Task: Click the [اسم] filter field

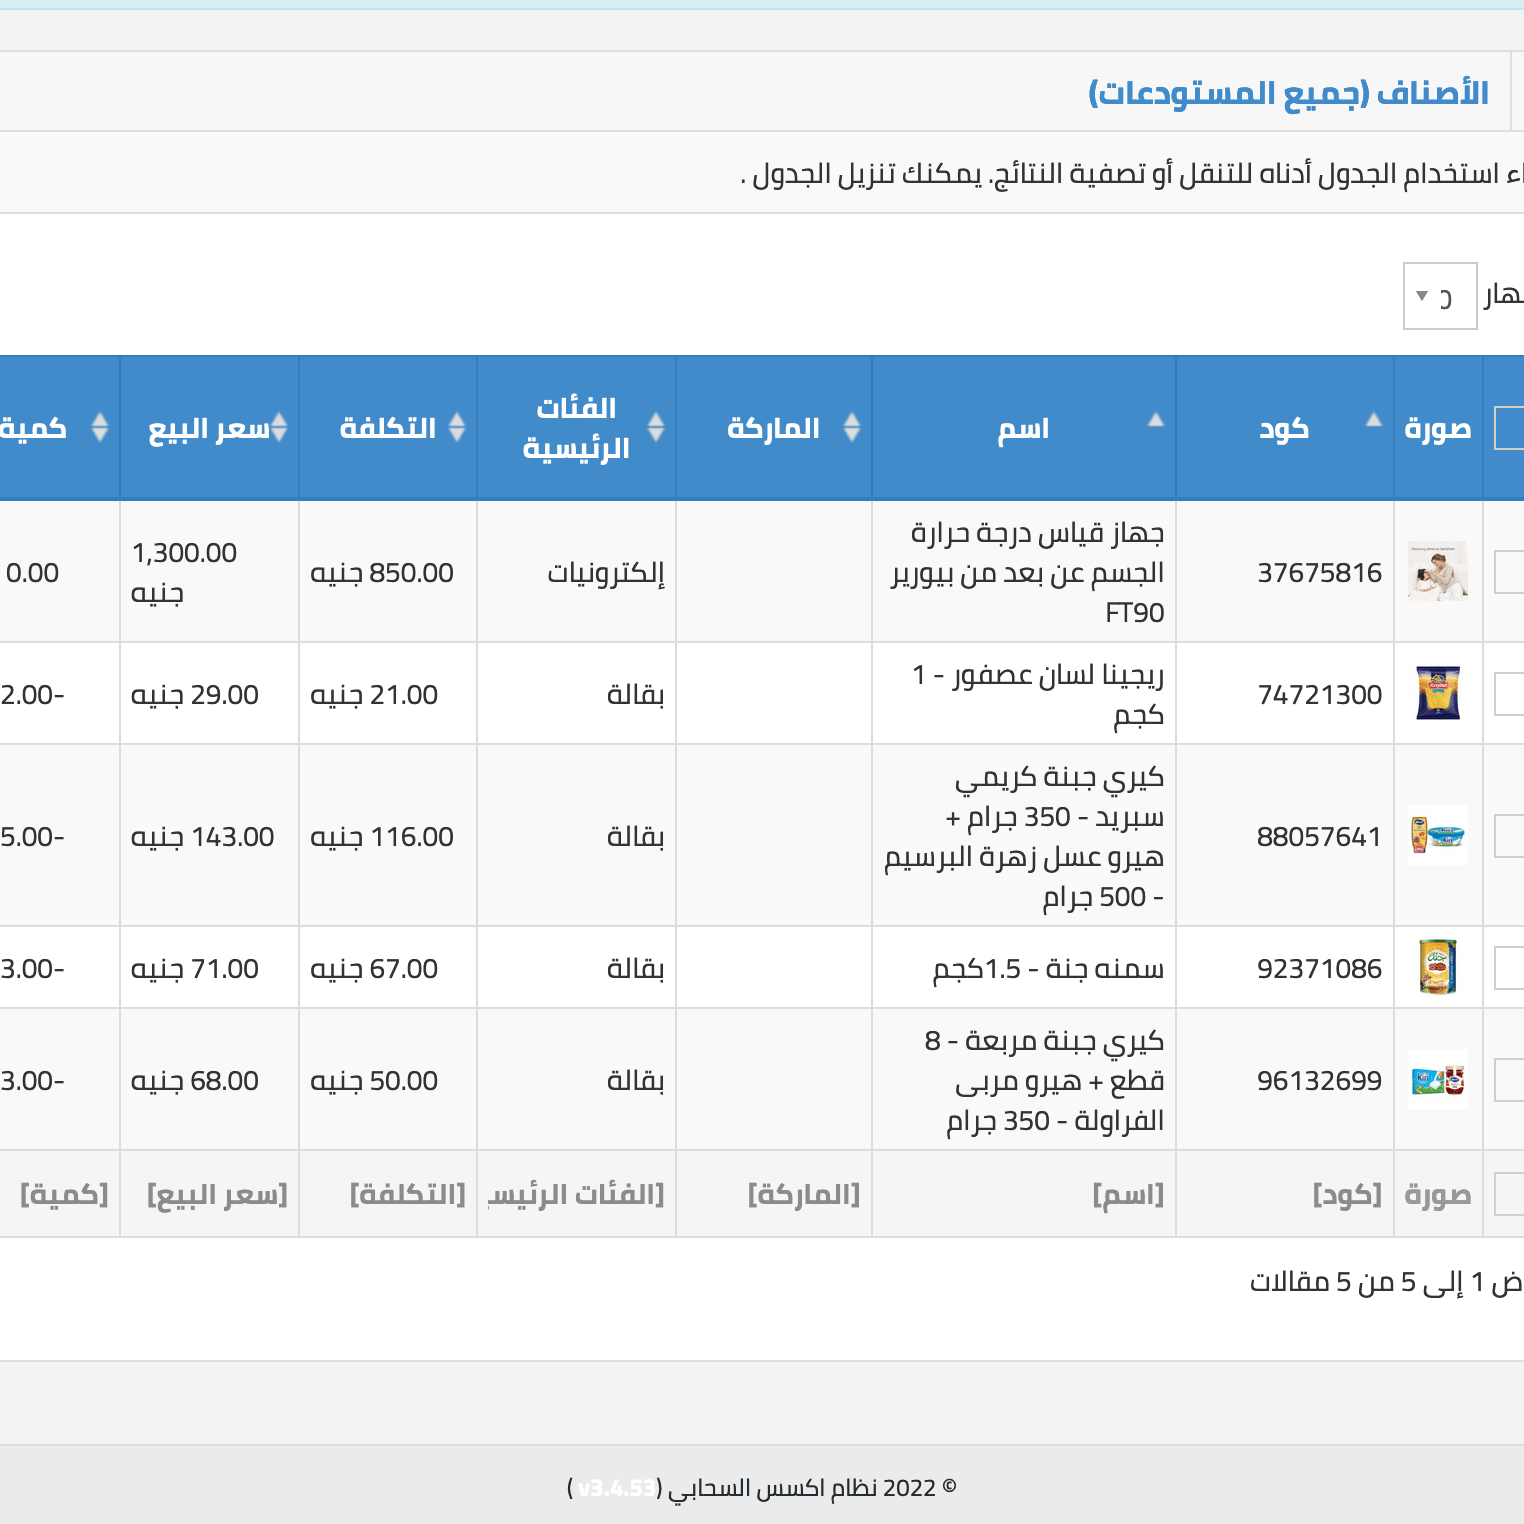Action: [x=1130, y=1193]
